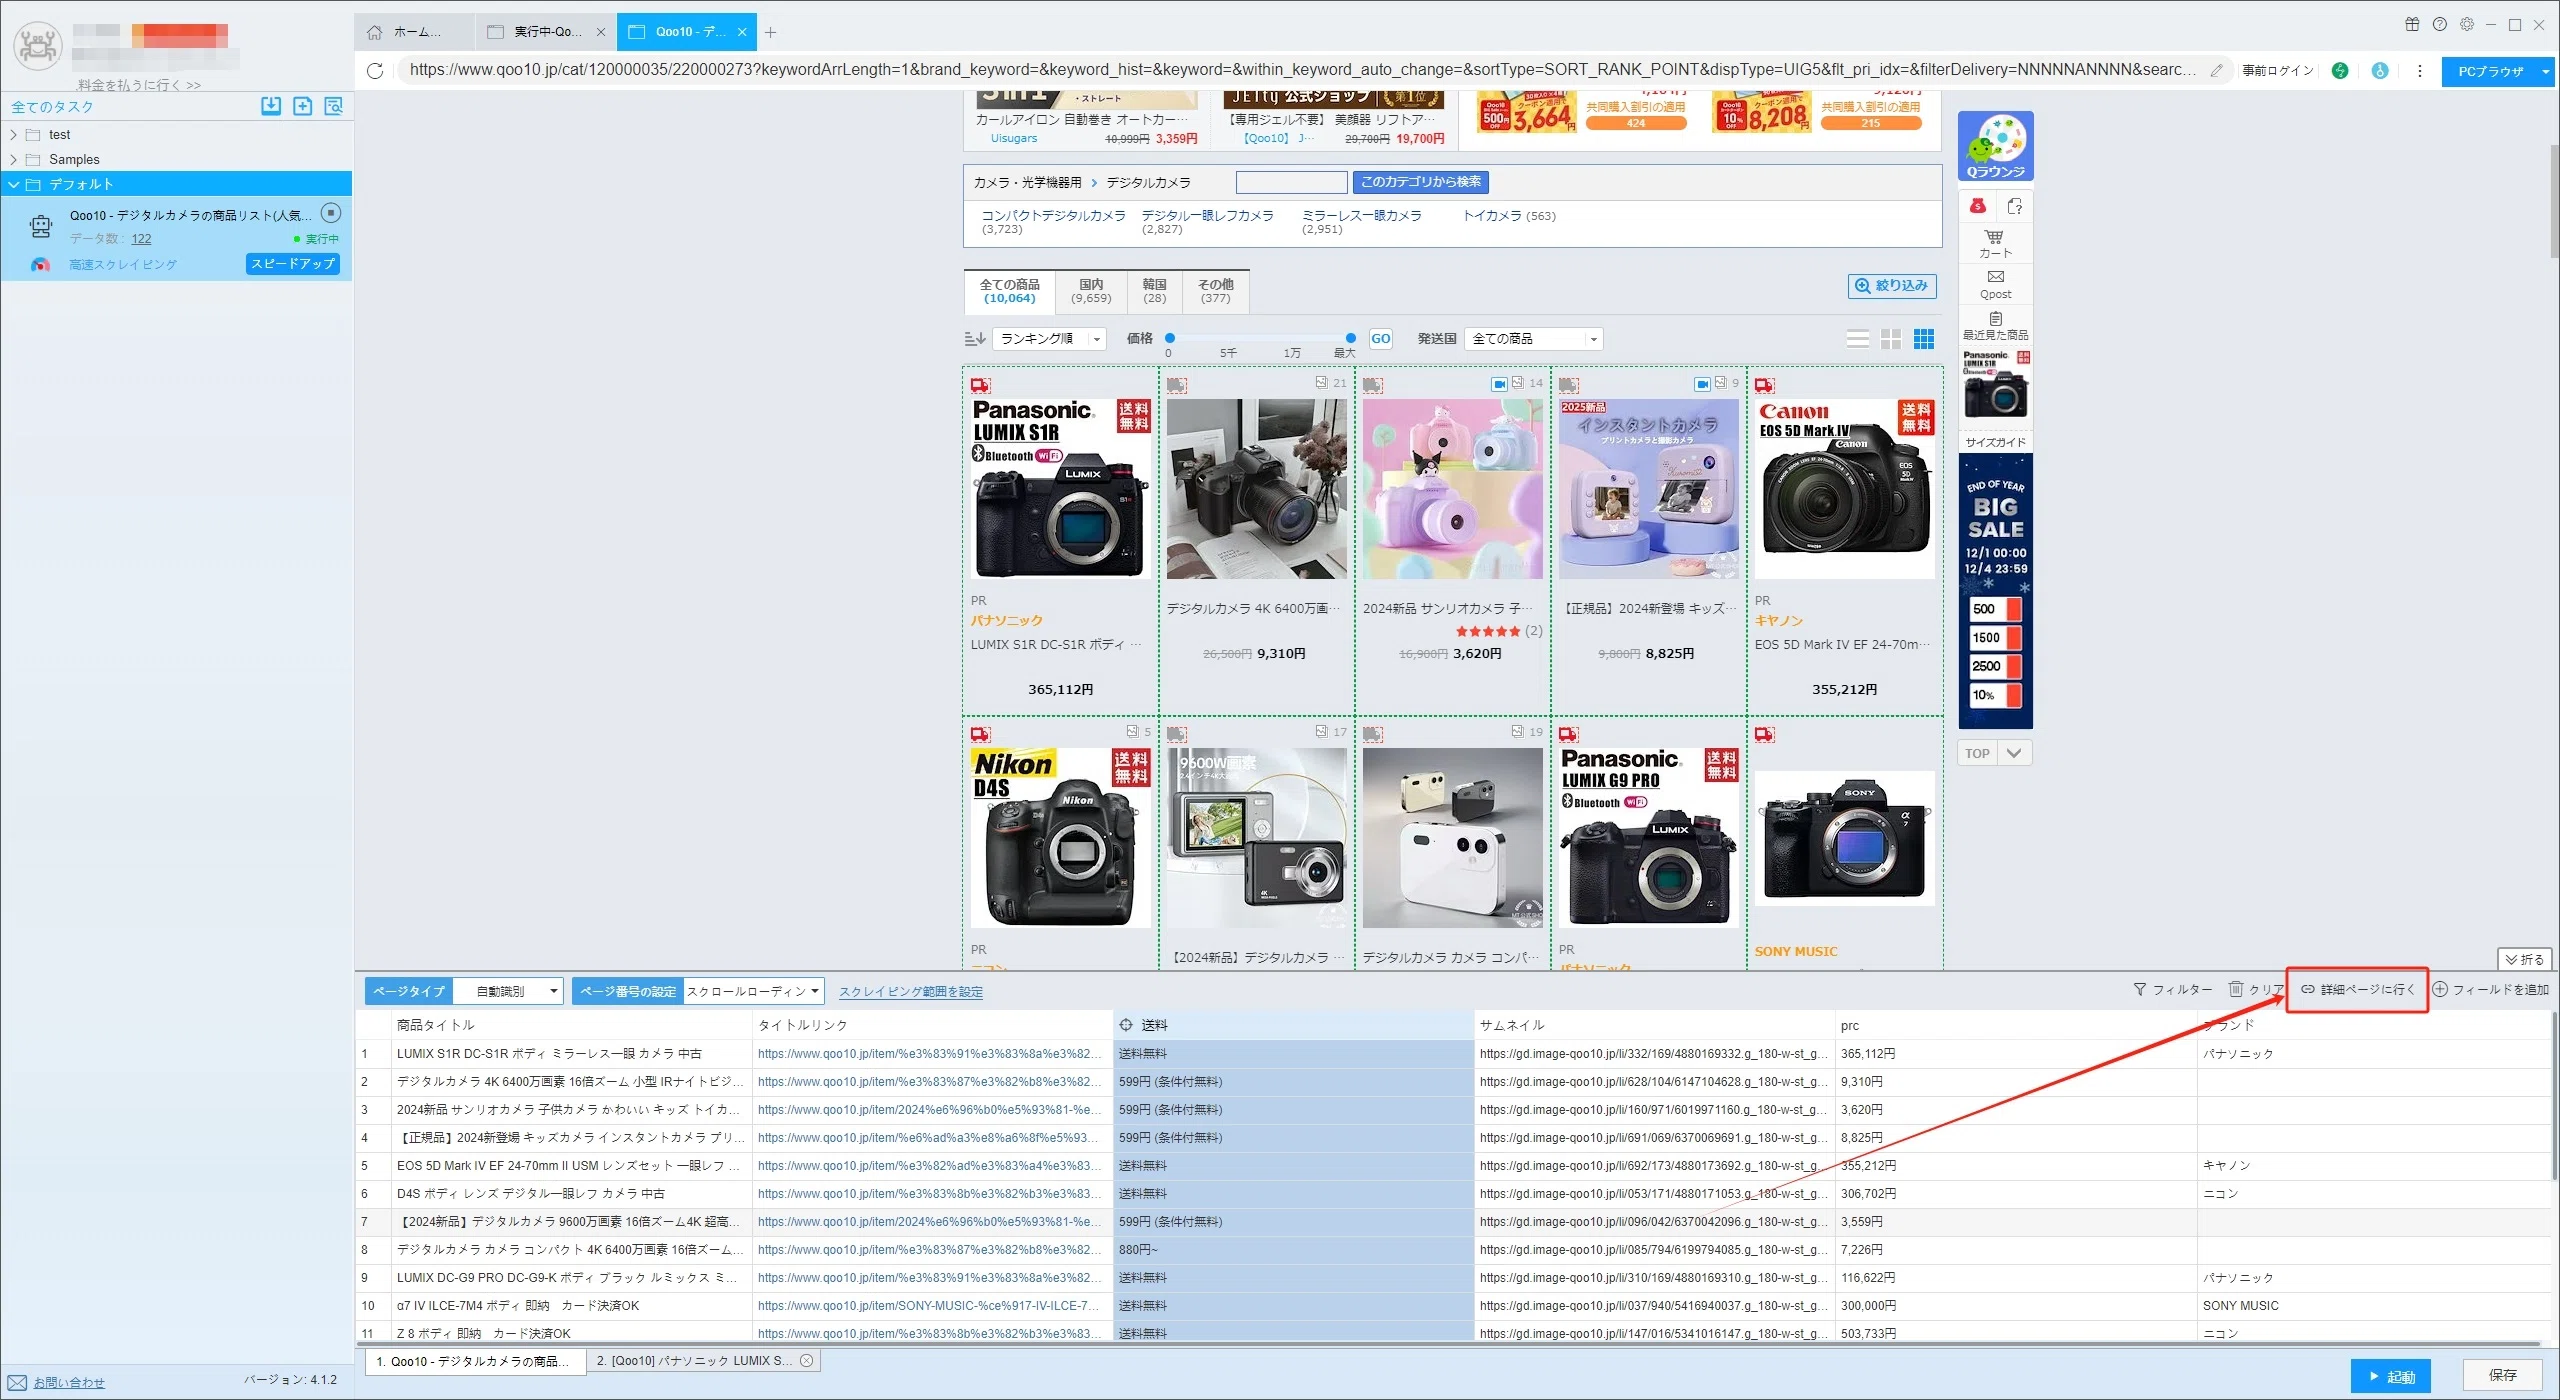Select the list view icon

pos(1857,339)
